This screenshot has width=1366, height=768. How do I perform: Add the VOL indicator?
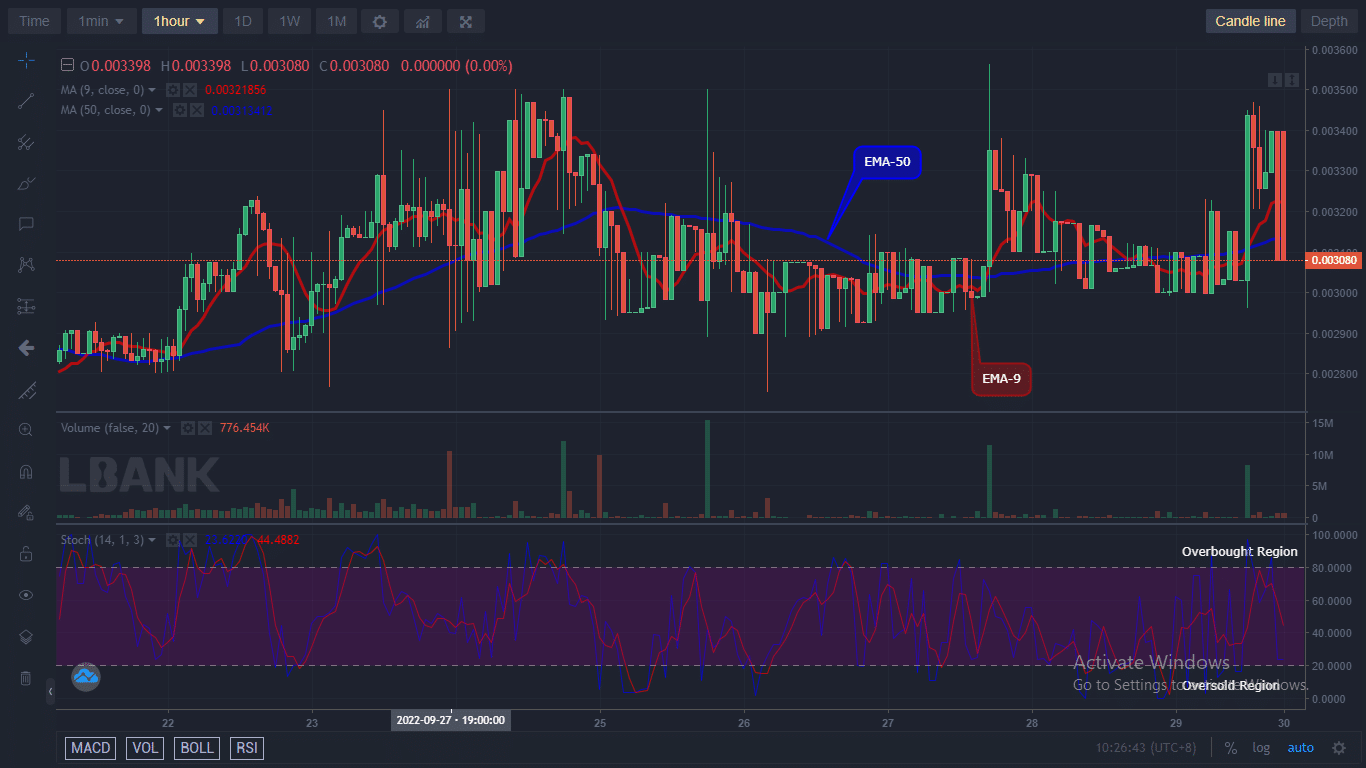pyautogui.click(x=146, y=748)
